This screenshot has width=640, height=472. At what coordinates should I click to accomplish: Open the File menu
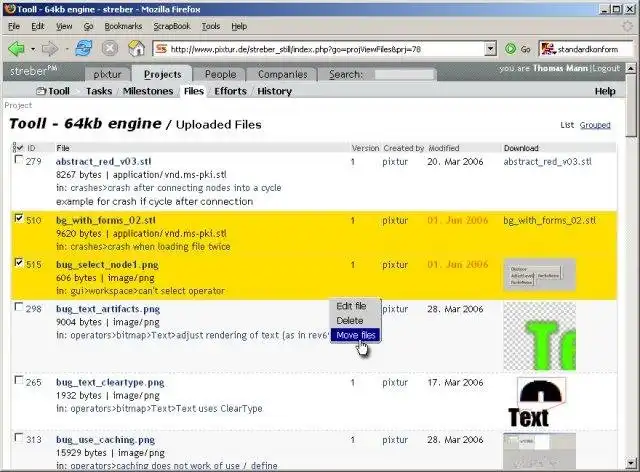tap(14, 26)
